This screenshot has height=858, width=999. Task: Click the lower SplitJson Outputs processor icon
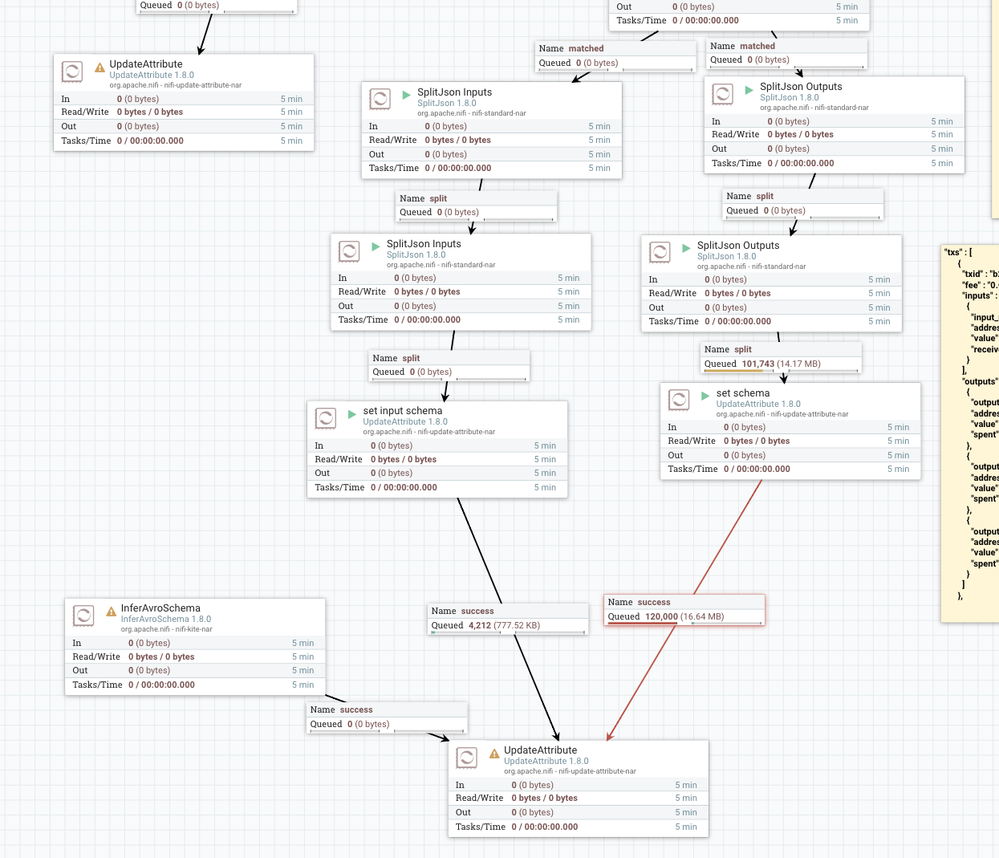(659, 252)
